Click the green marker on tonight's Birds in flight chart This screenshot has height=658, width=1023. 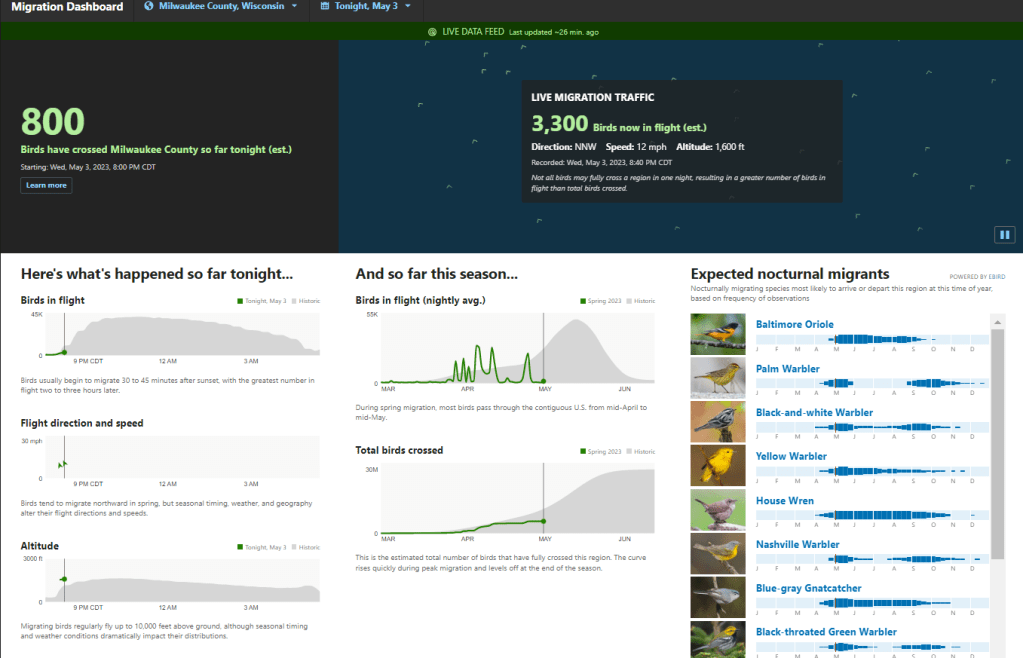point(65,352)
